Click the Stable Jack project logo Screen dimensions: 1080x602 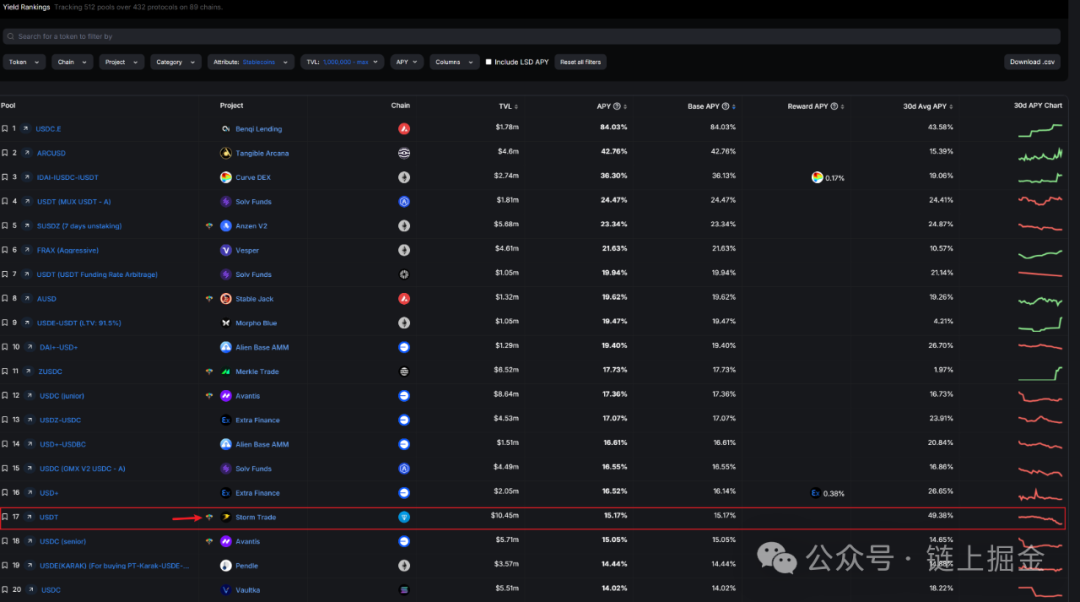click(225, 298)
